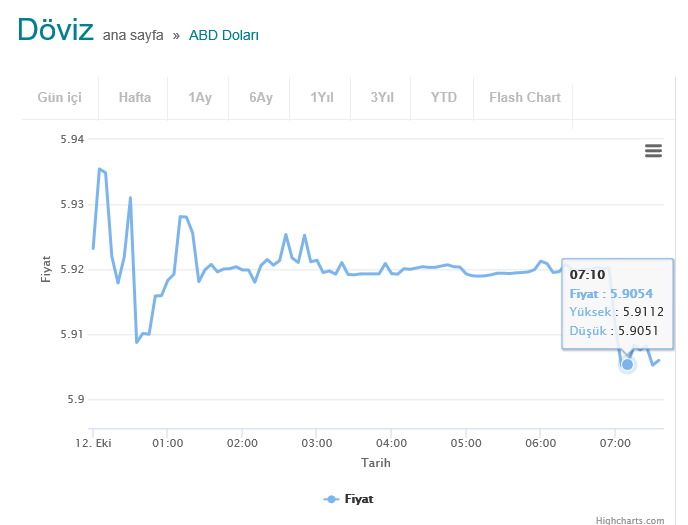
Task: Click the Döviz page heading
Action: tap(55, 29)
